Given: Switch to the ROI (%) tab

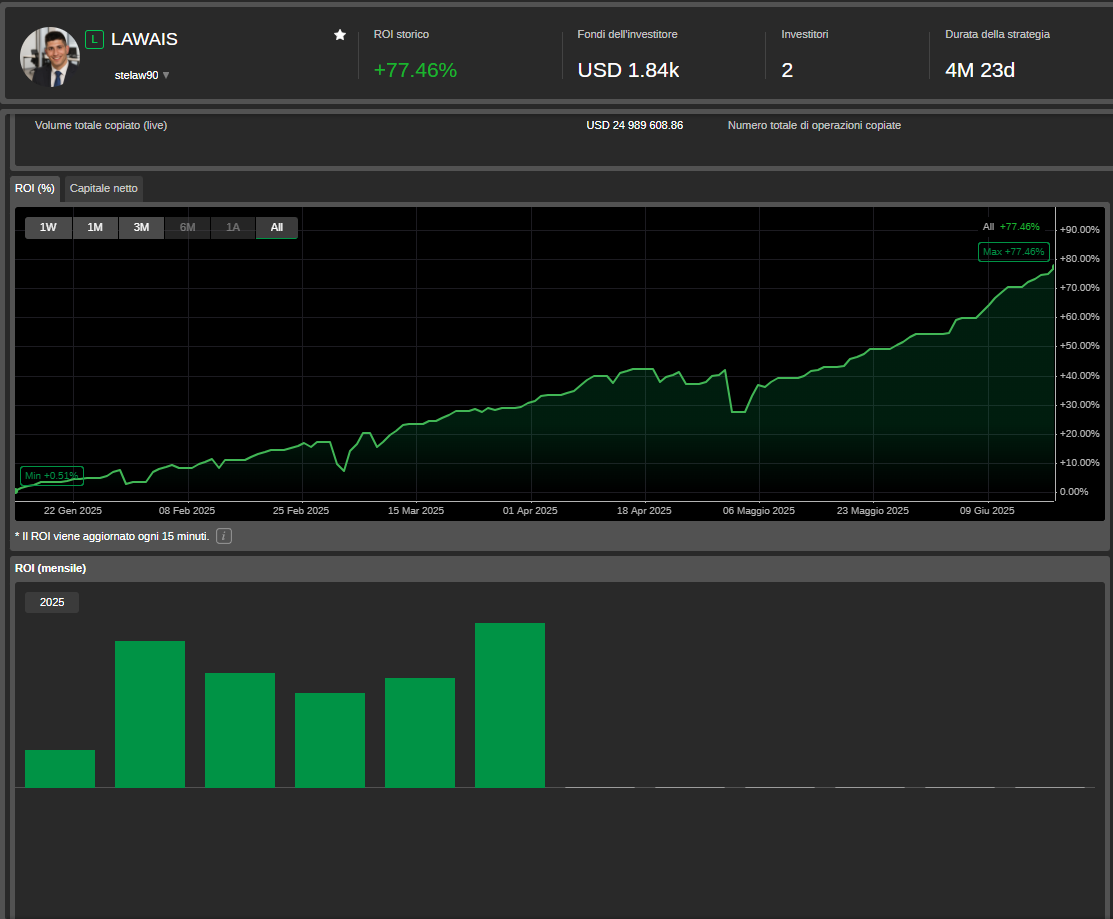Looking at the screenshot, I should [x=35, y=188].
